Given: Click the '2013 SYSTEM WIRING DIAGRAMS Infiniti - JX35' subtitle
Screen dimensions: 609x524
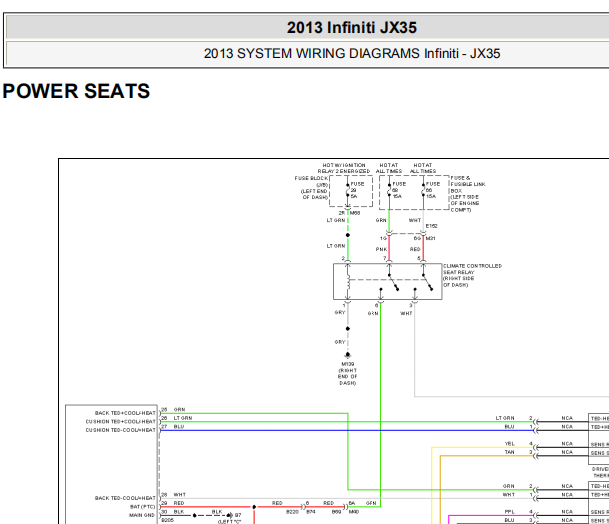Looking at the screenshot, I should point(351,53).
